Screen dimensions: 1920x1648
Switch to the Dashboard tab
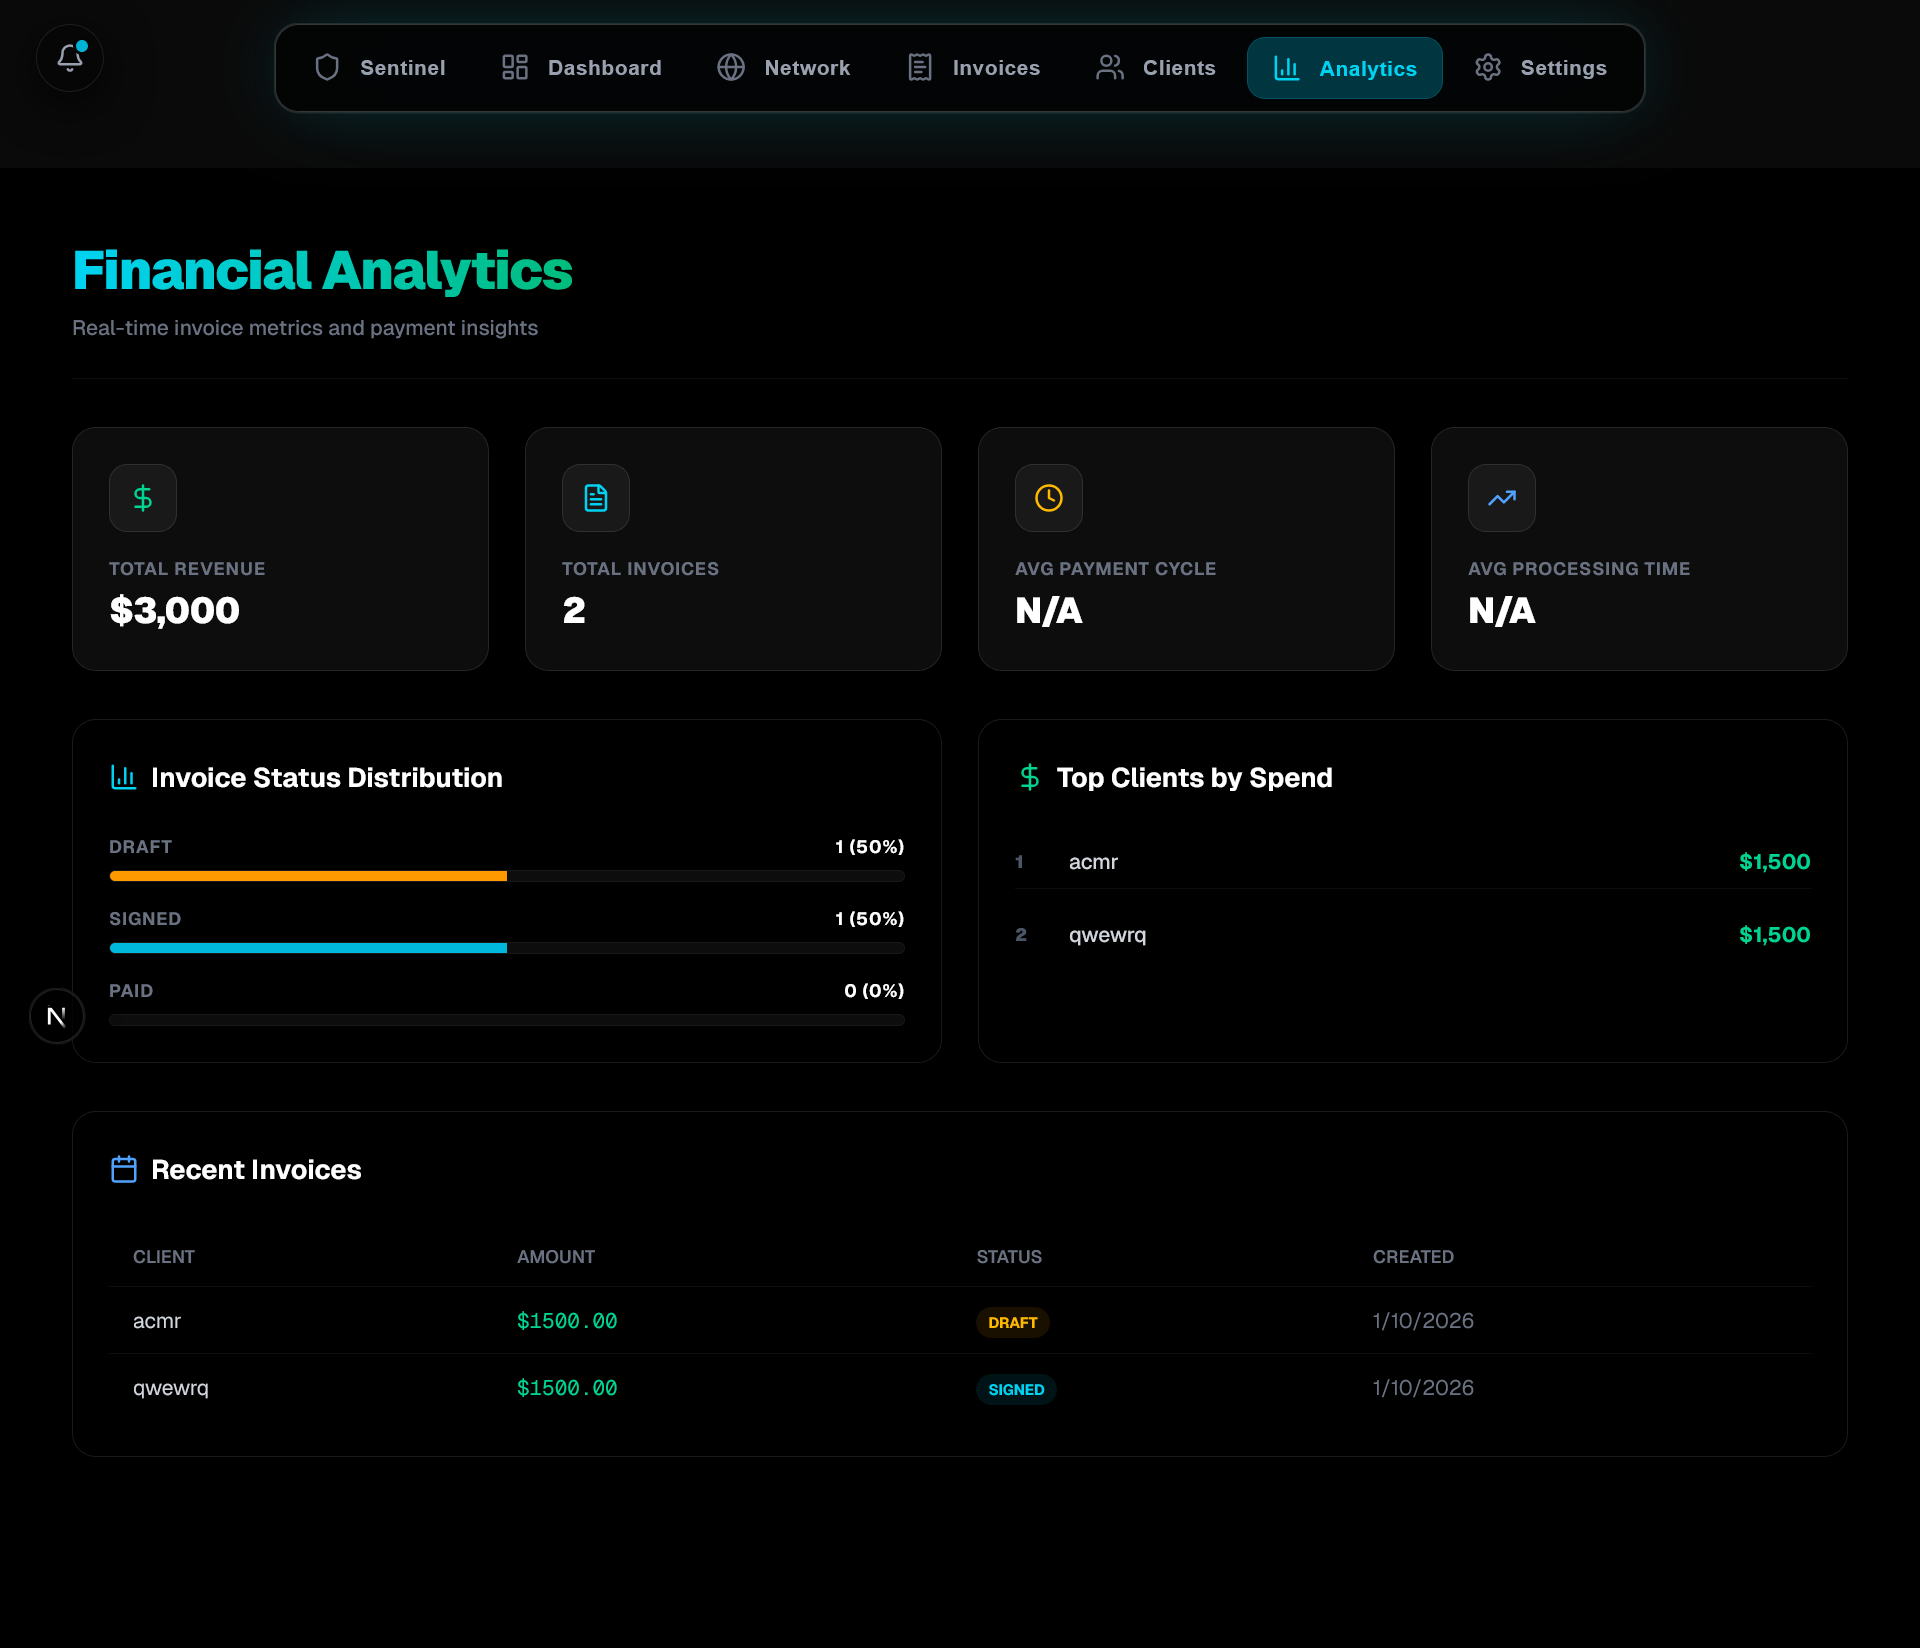[x=581, y=68]
